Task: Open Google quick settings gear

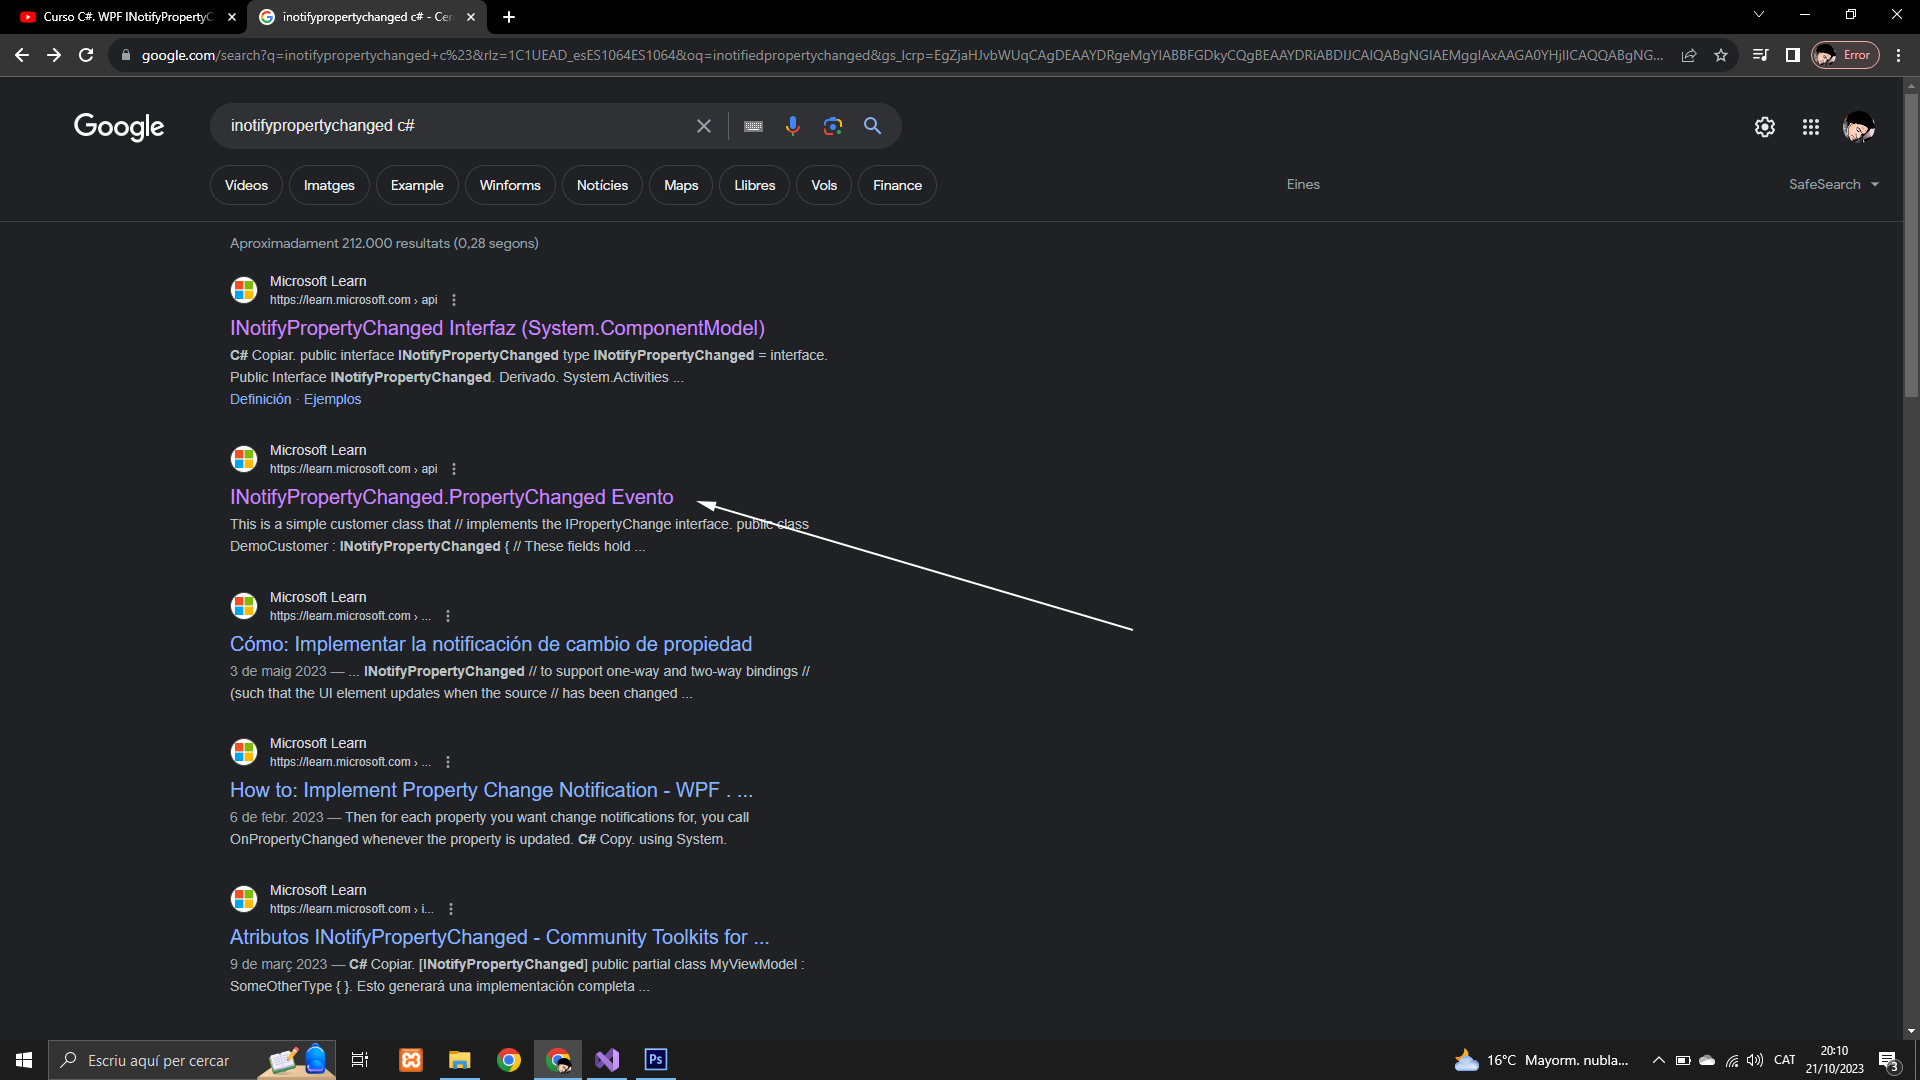Action: 1764,127
